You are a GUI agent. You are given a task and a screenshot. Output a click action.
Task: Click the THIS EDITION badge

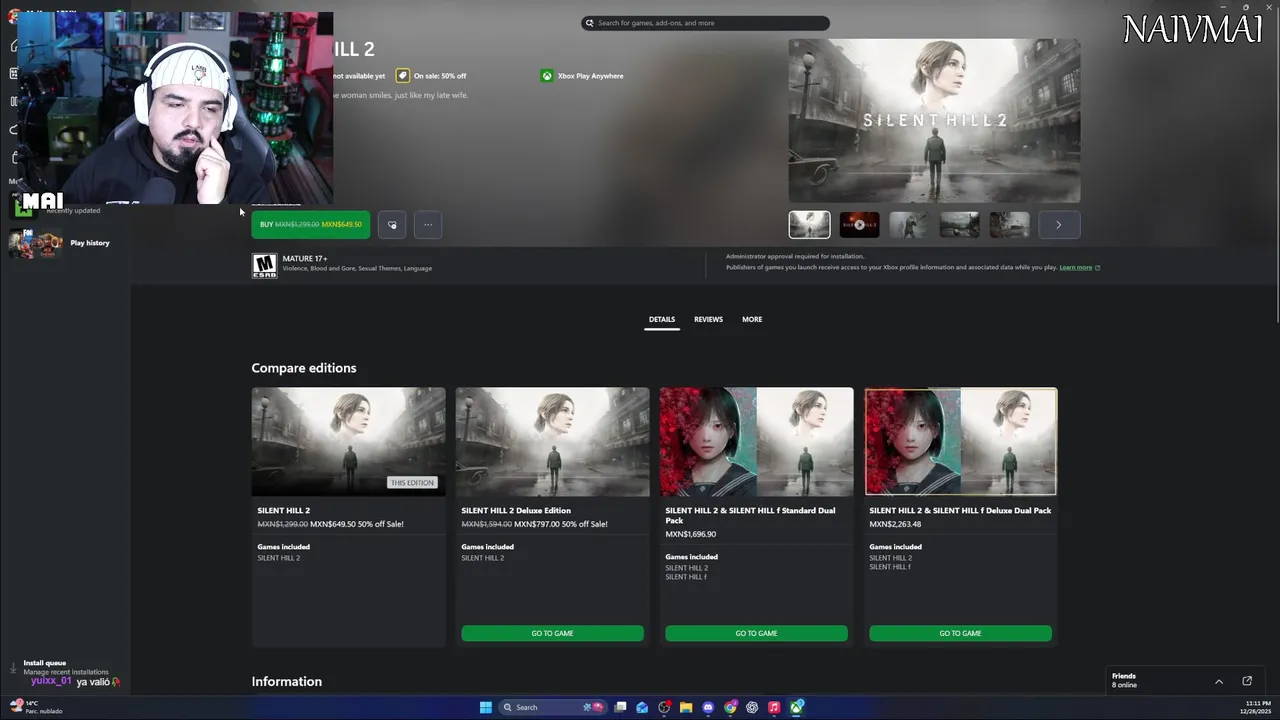click(x=412, y=482)
